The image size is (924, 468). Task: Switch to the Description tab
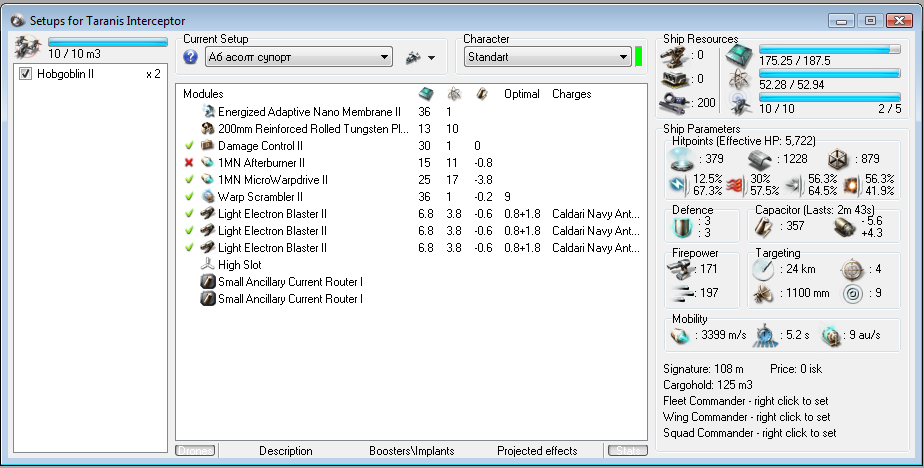286,451
